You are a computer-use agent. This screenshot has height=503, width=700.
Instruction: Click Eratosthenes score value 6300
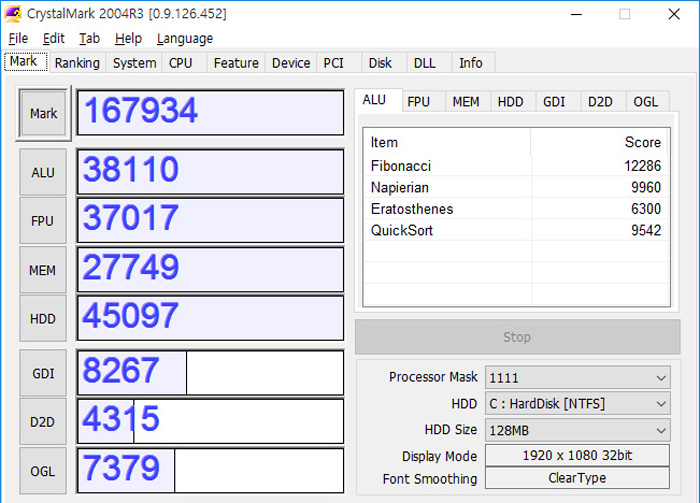(646, 209)
